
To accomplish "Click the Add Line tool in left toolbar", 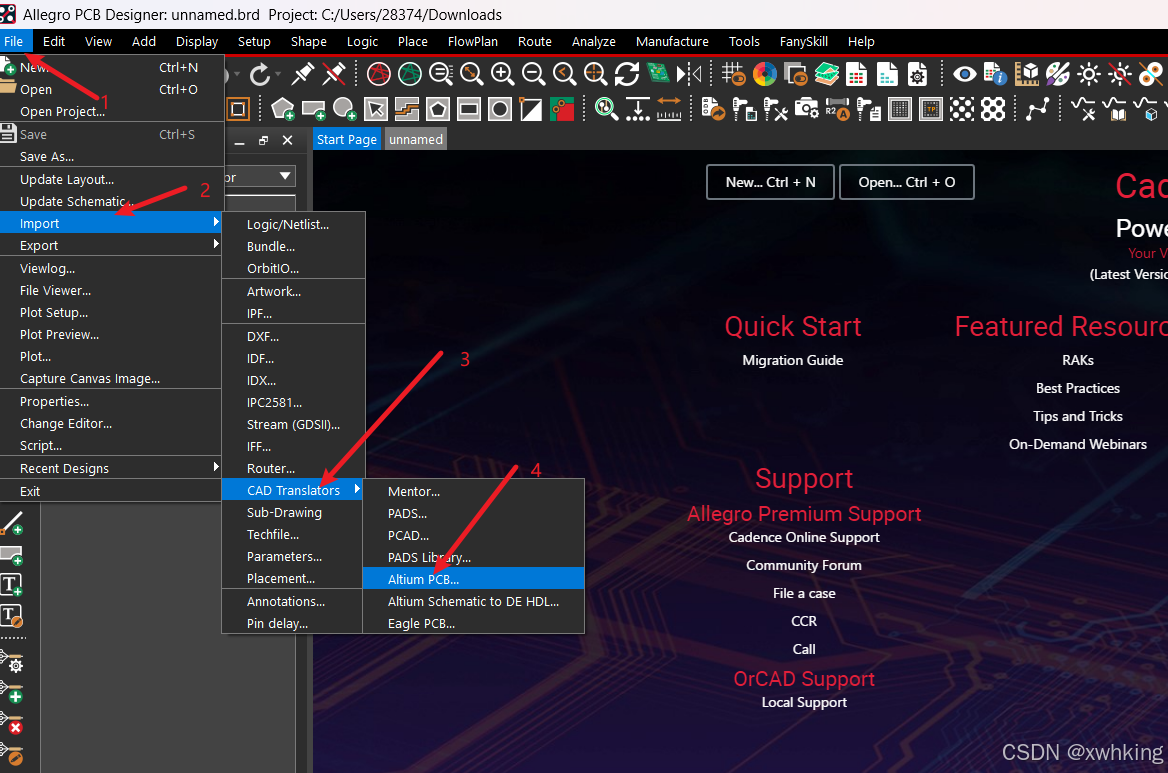I will 12,524.
